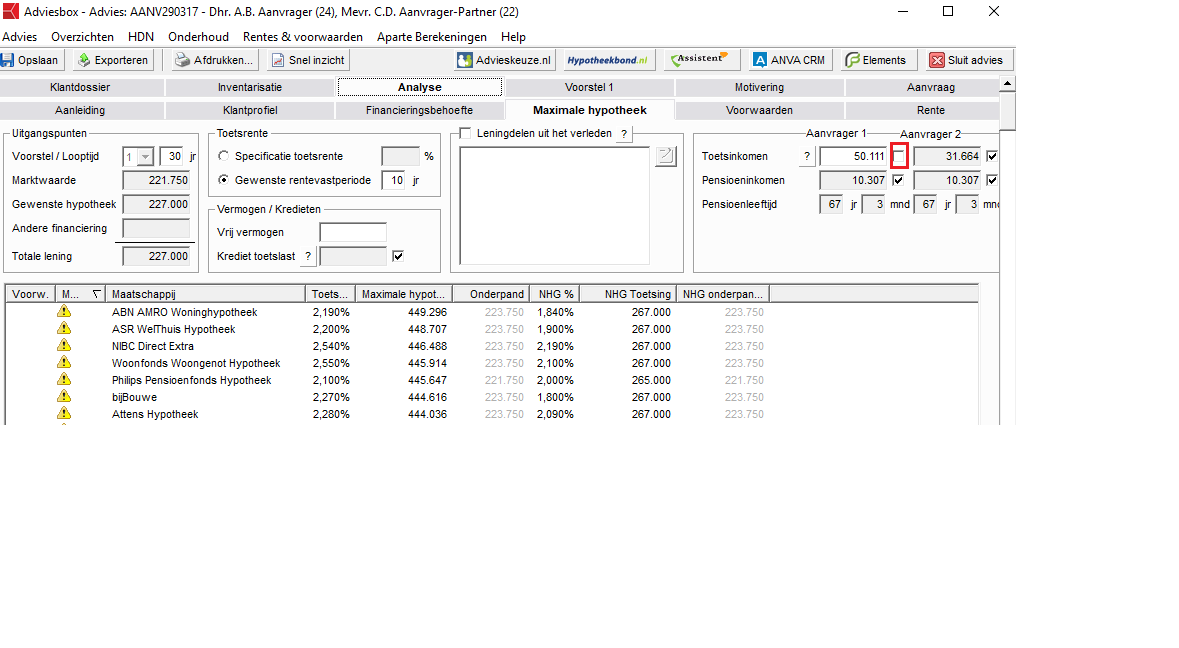Viewport: 1179px width, 648px height.
Task: Open Afdrukken print dialog
Action: pyautogui.click(x=214, y=60)
